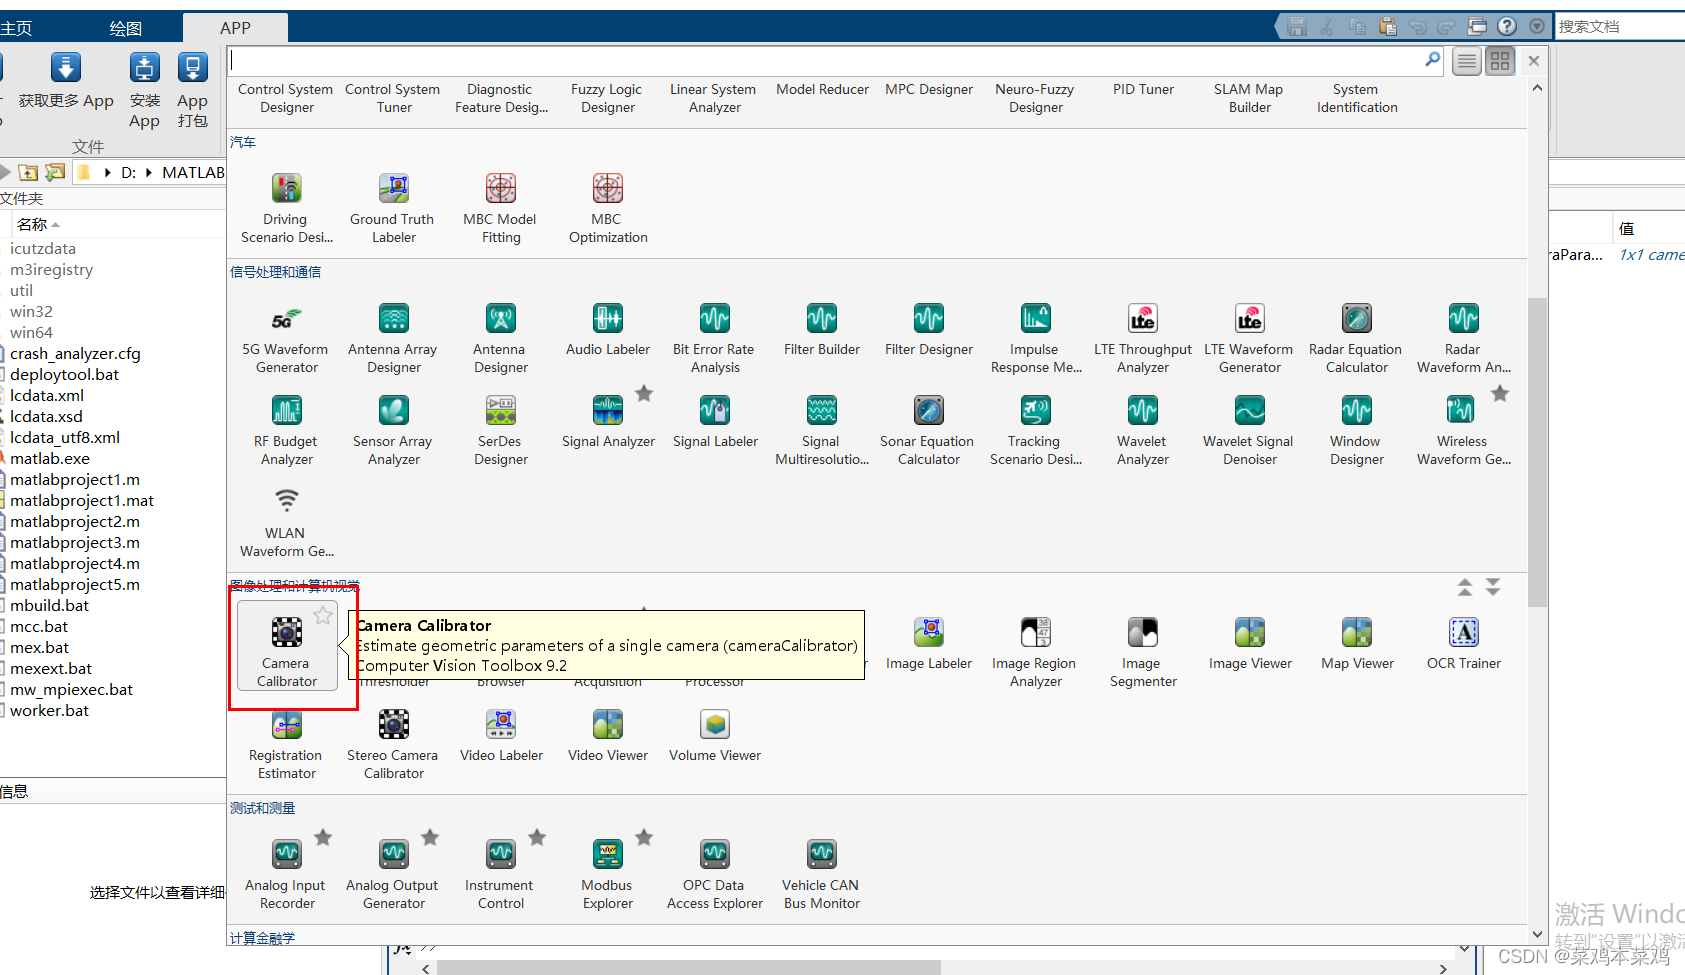The image size is (1685, 975).
Task: Open System Identification app
Action: [1357, 98]
